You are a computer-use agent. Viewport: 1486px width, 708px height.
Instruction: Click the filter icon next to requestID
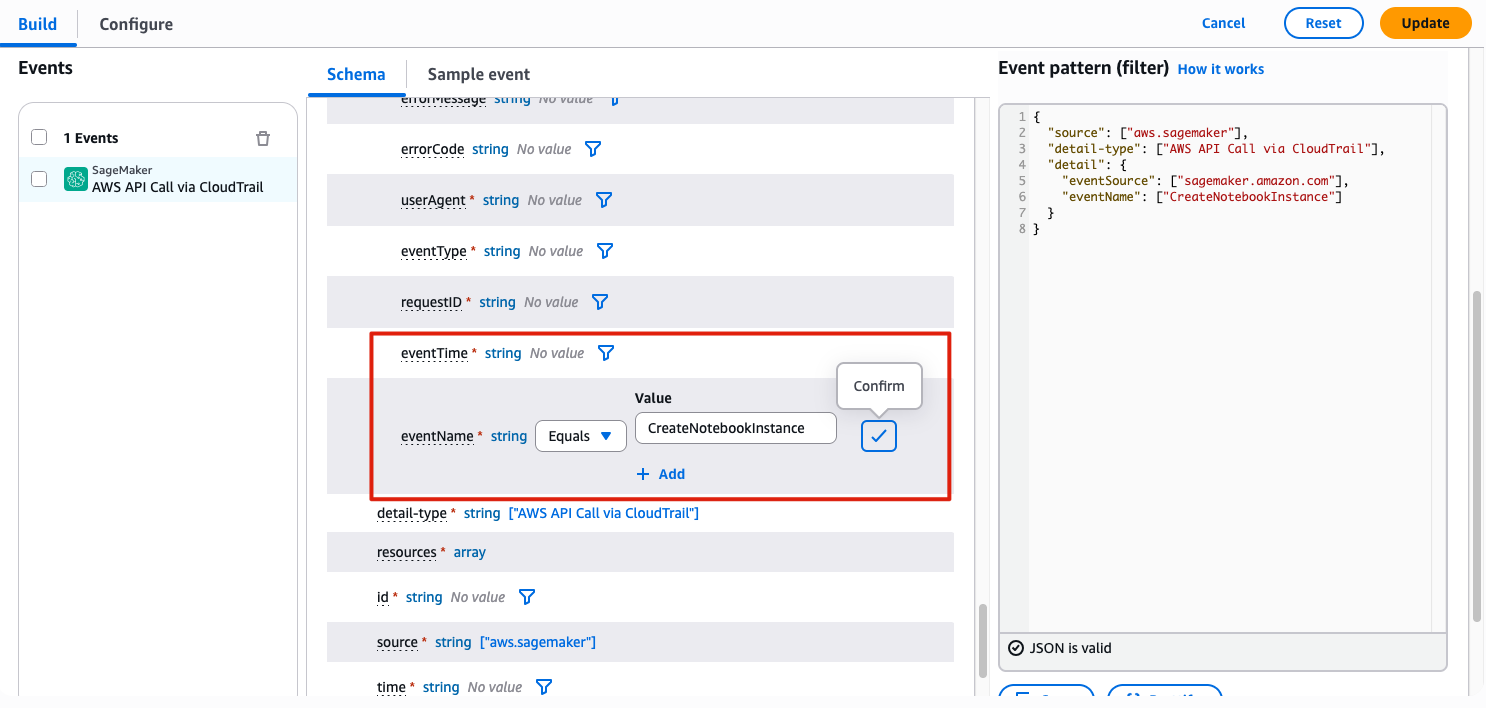pos(600,302)
